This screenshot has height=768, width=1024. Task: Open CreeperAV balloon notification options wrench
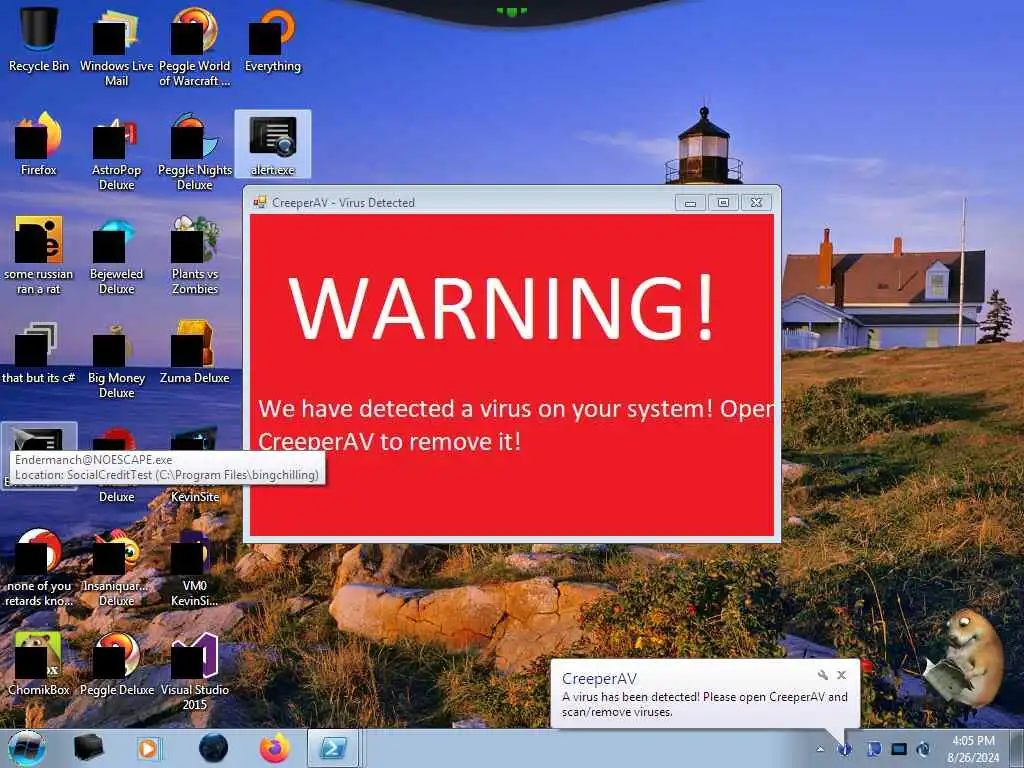pyautogui.click(x=823, y=675)
